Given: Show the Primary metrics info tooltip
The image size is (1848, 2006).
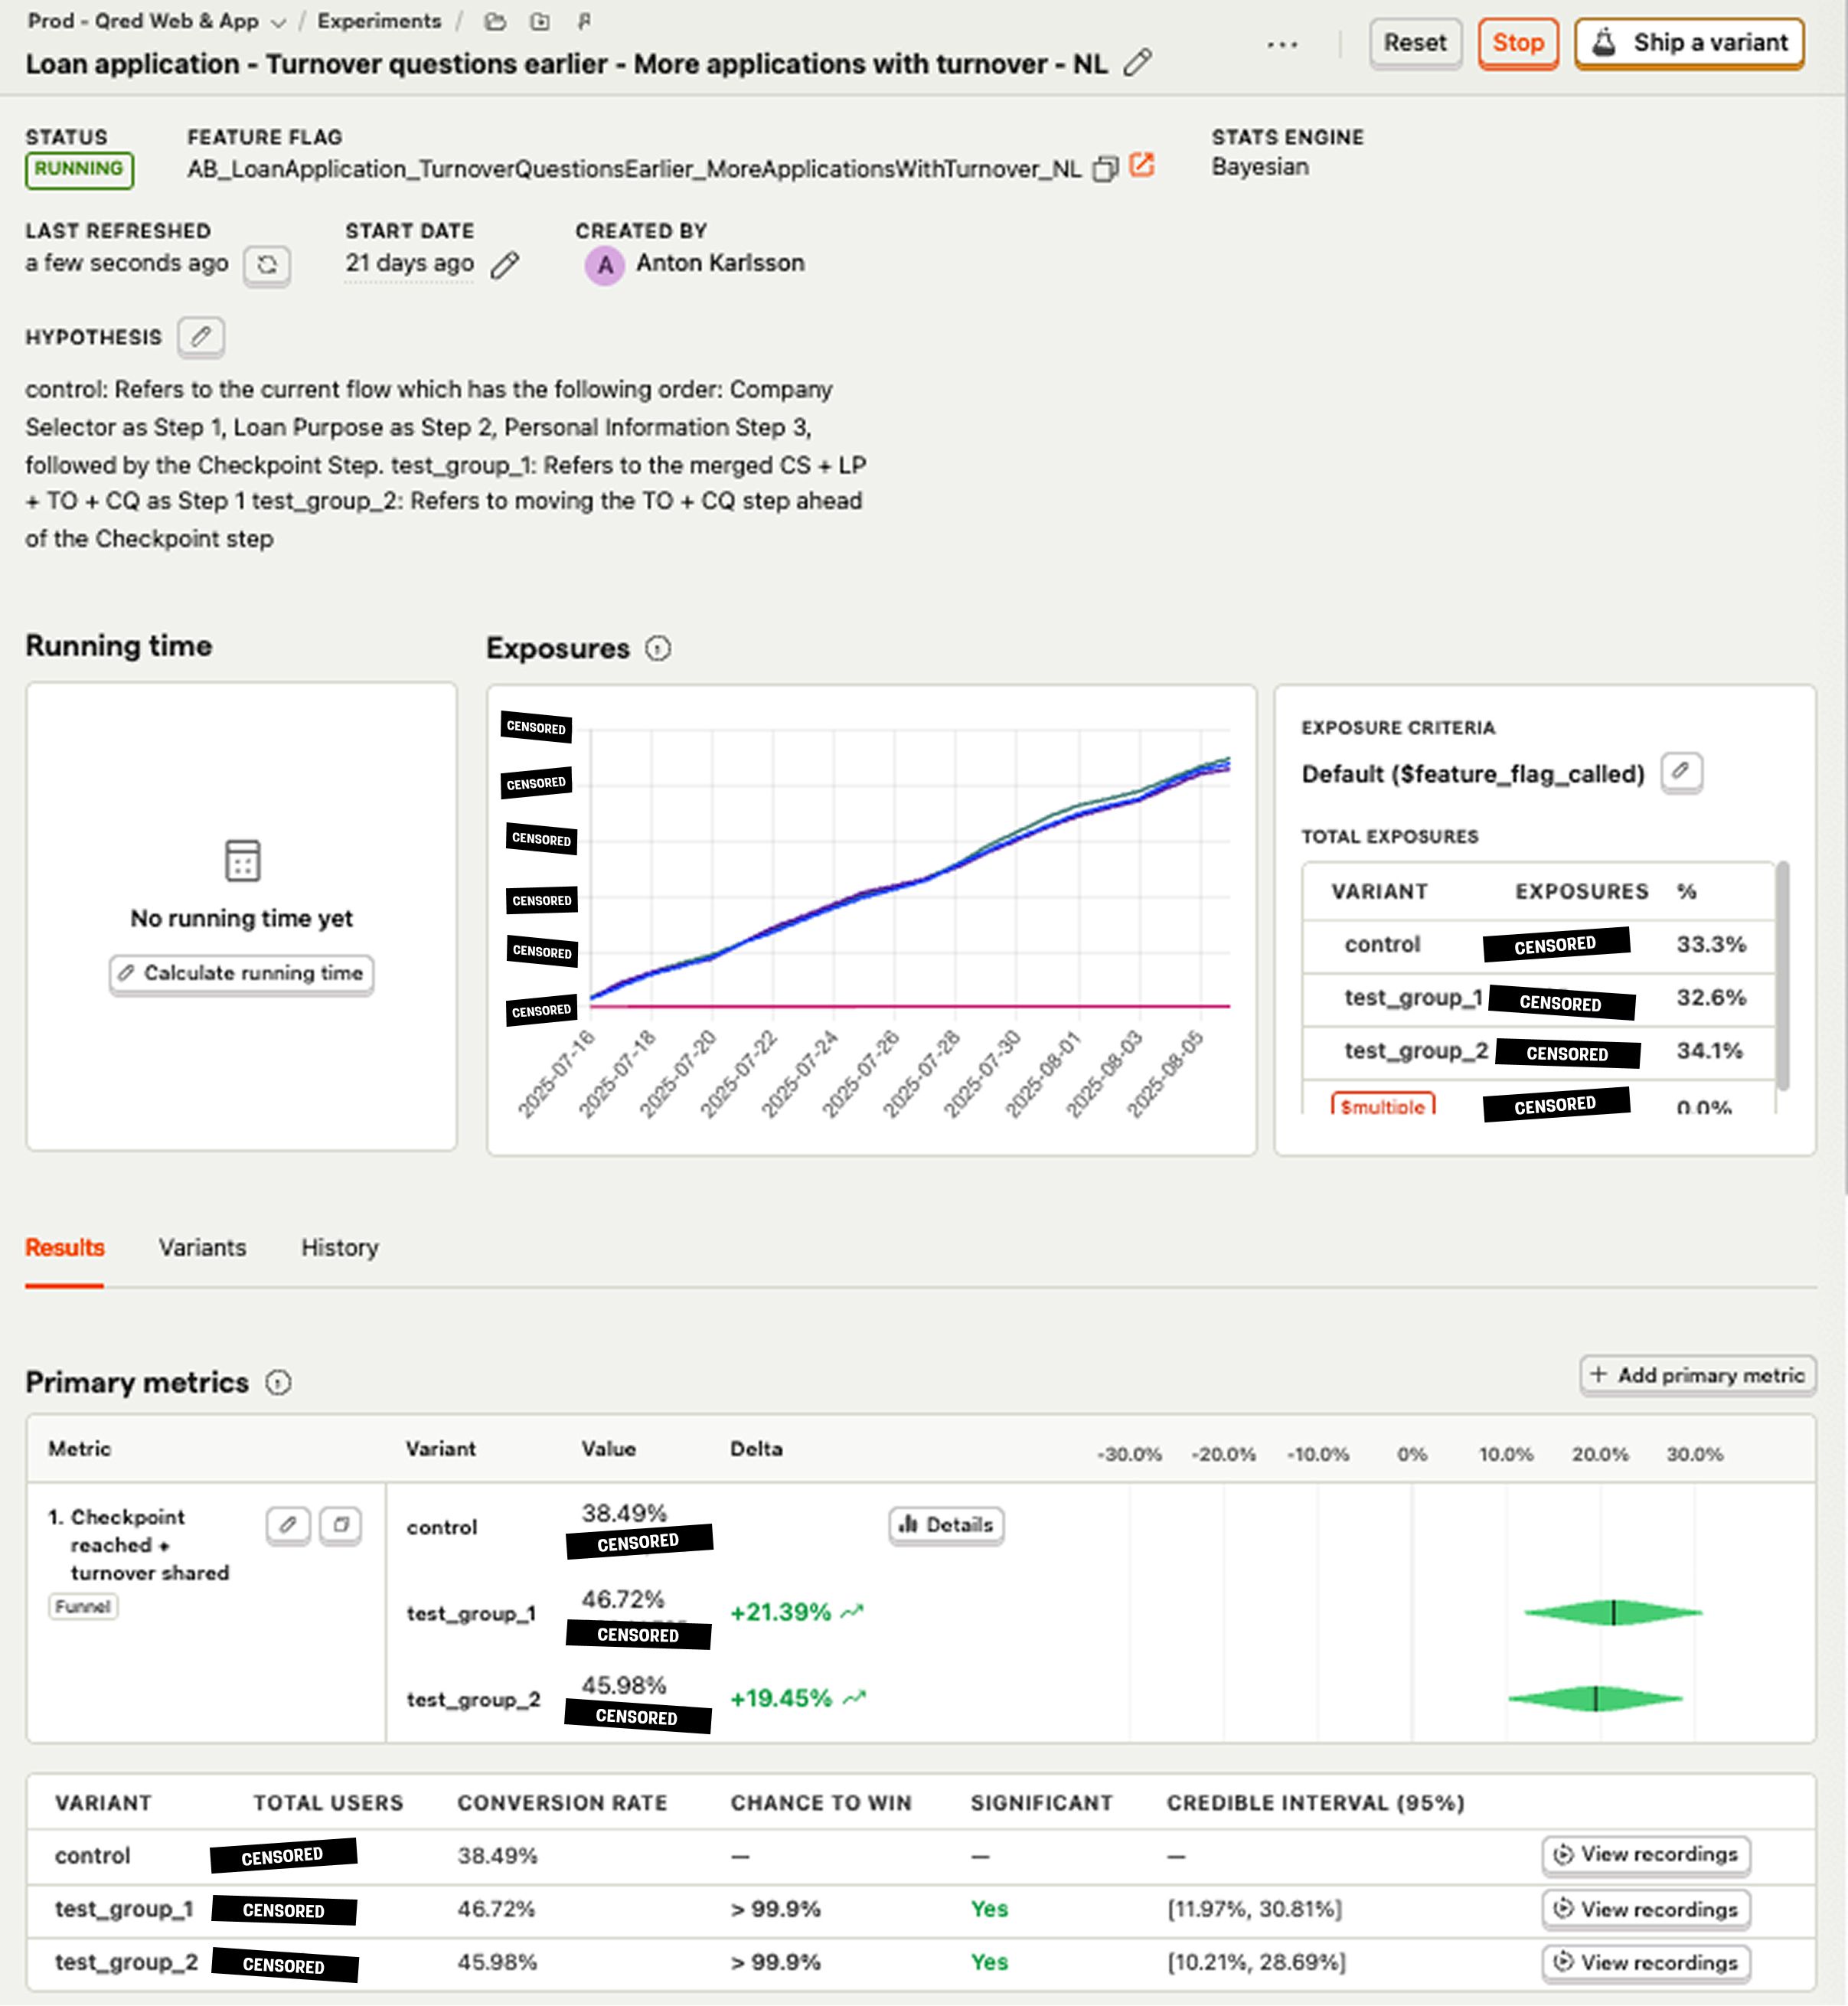Looking at the screenshot, I should point(278,1383).
